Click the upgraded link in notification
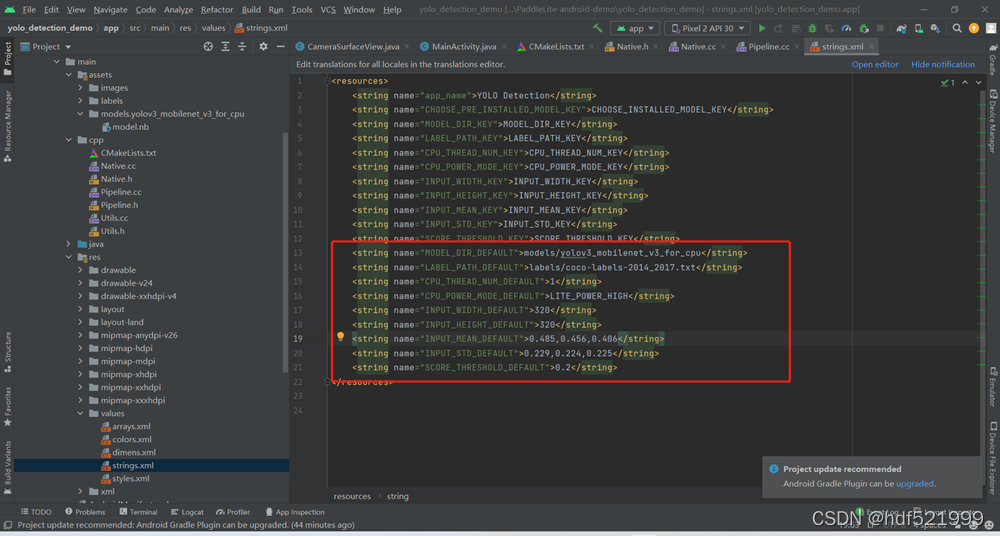Screen dimensions: 1000x536 (915, 484)
